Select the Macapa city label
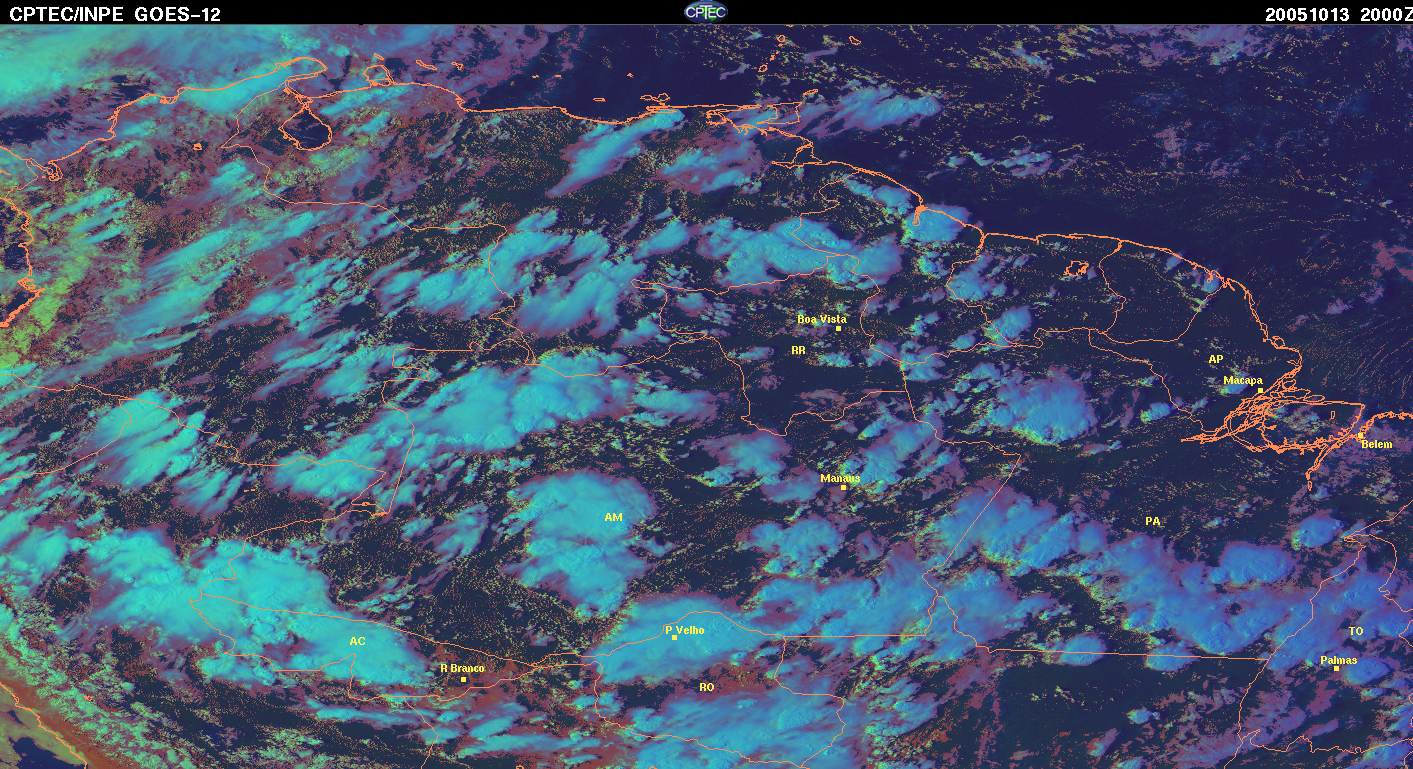The width and height of the screenshot is (1413, 769). [1243, 380]
